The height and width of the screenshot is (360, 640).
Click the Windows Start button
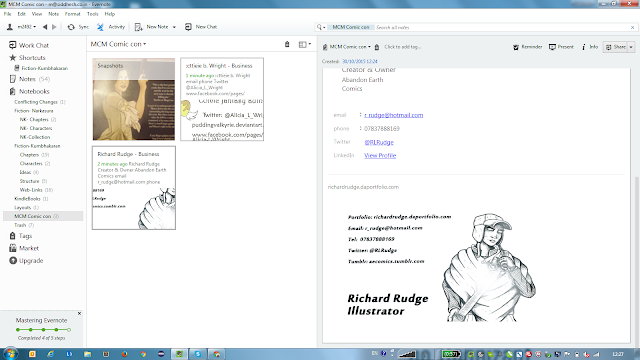11,354
